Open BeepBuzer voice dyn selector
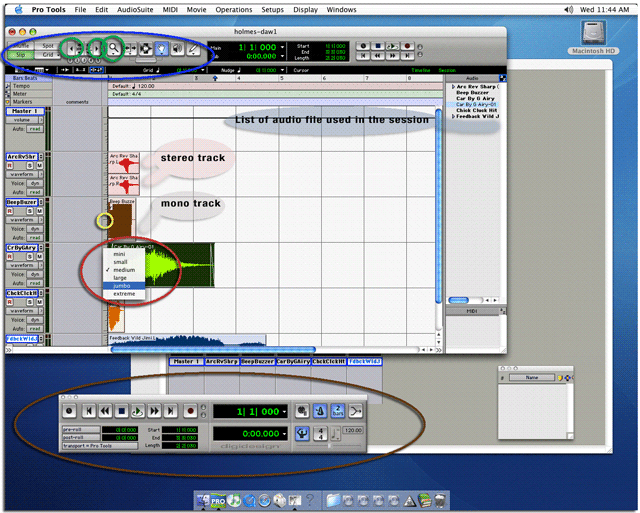Viewport: 640px width, 513px height. 35,229
